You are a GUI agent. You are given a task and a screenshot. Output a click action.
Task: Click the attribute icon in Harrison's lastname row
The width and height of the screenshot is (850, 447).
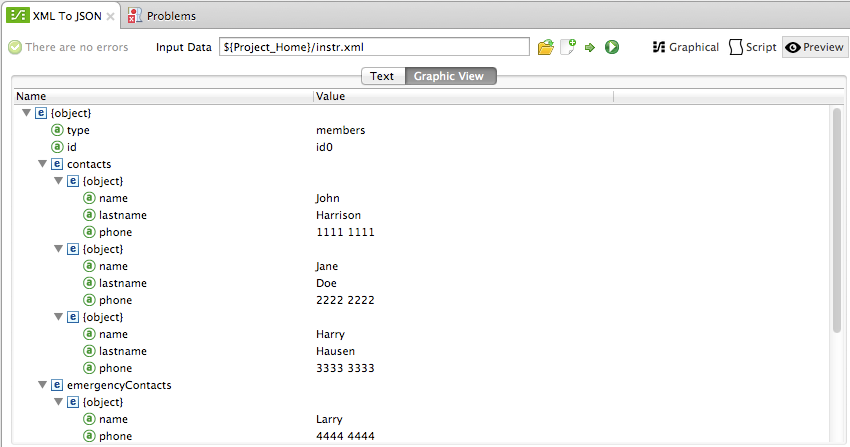tap(89, 215)
